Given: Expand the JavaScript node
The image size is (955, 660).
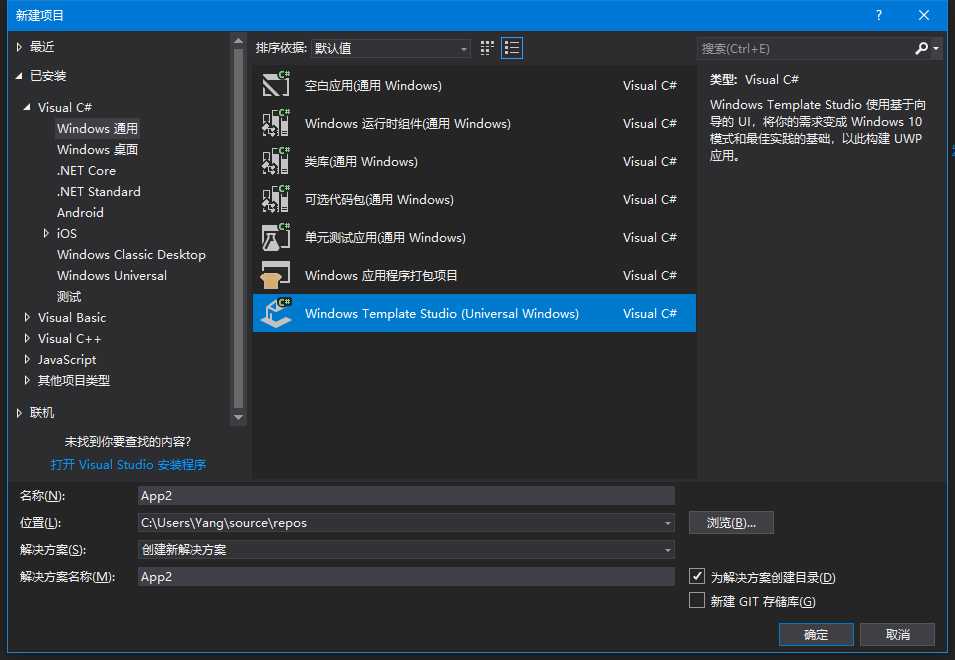Looking at the screenshot, I should [x=27, y=359].
